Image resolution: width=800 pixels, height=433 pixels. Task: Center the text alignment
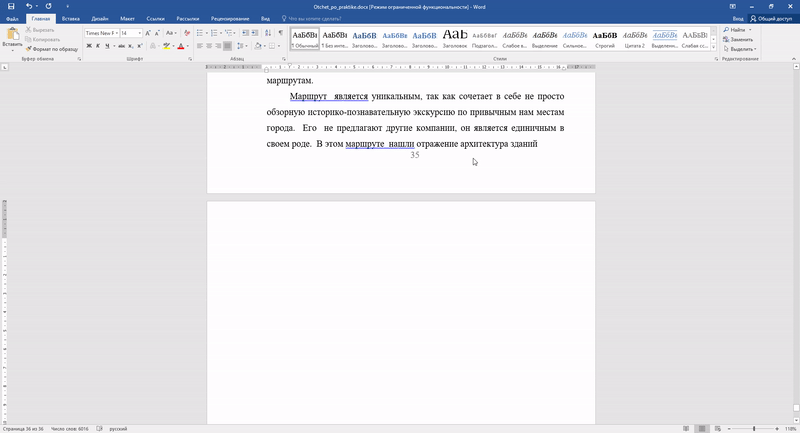209,46
